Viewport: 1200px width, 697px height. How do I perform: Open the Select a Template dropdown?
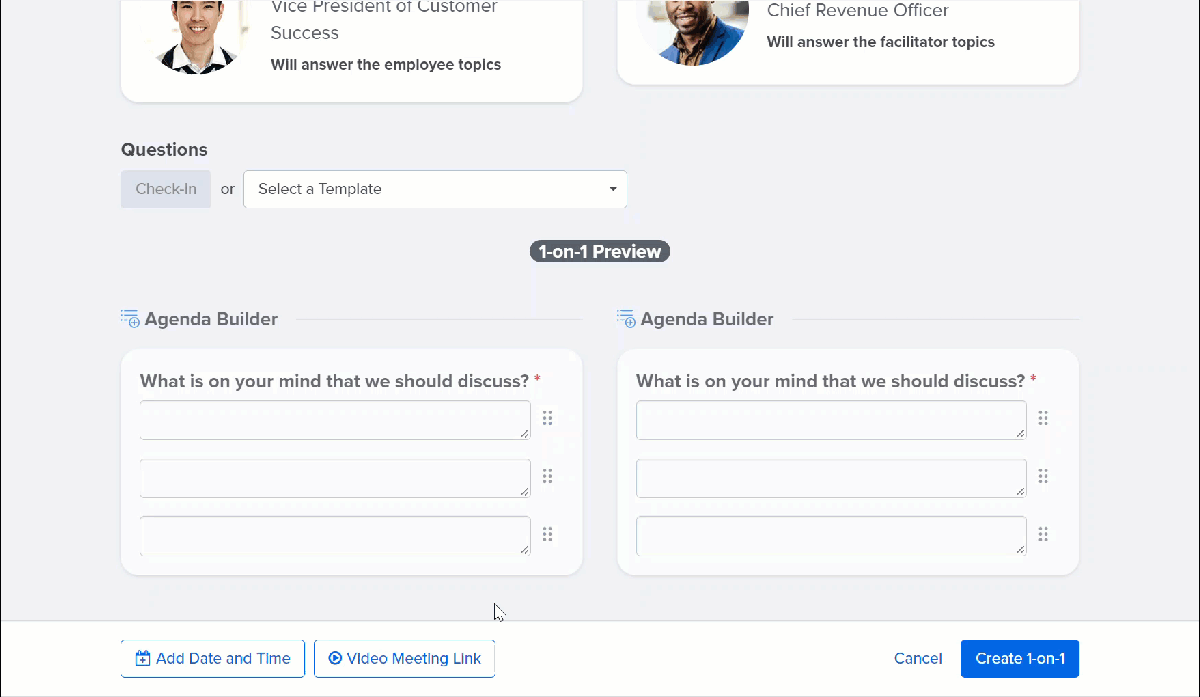(435, 189)
